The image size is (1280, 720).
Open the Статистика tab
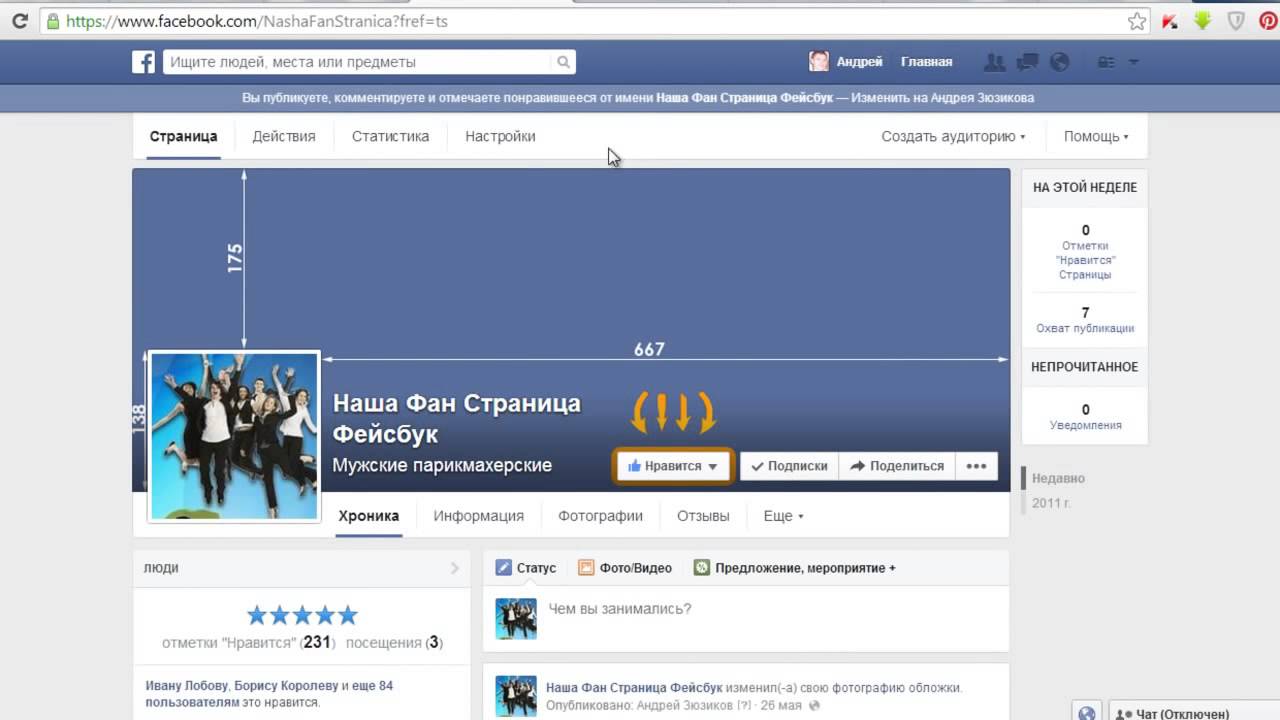pos(390,136)
